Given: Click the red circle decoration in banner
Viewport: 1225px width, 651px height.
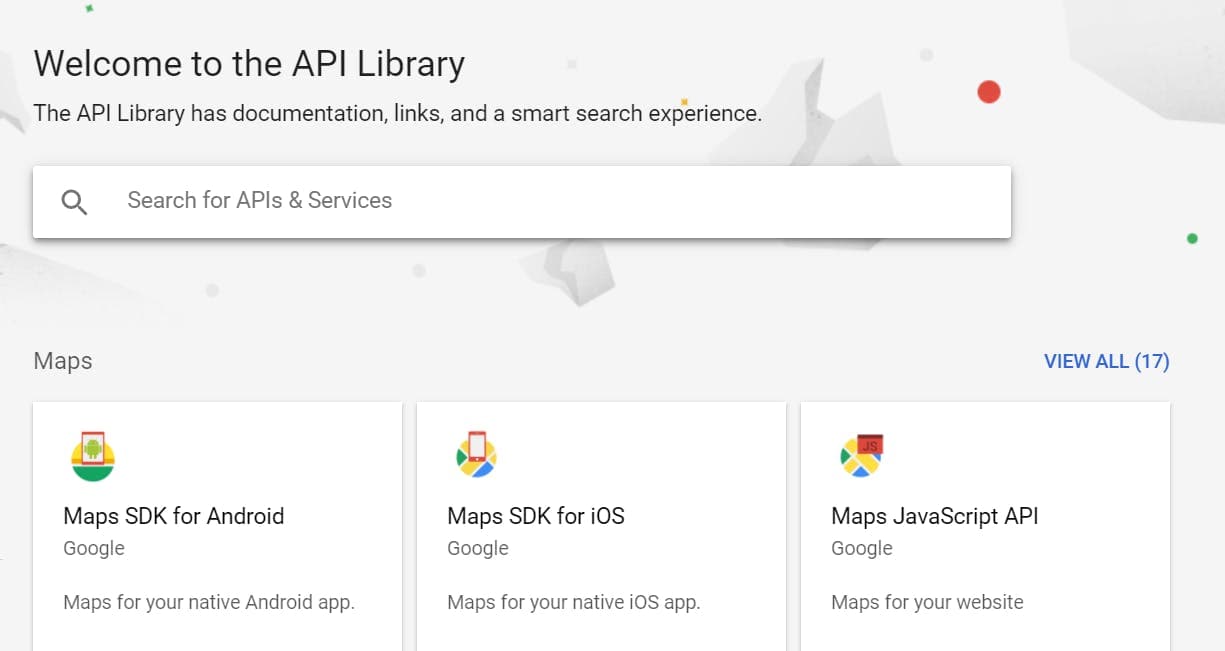Looking at the screenshot, I should [x=989, y=92].
